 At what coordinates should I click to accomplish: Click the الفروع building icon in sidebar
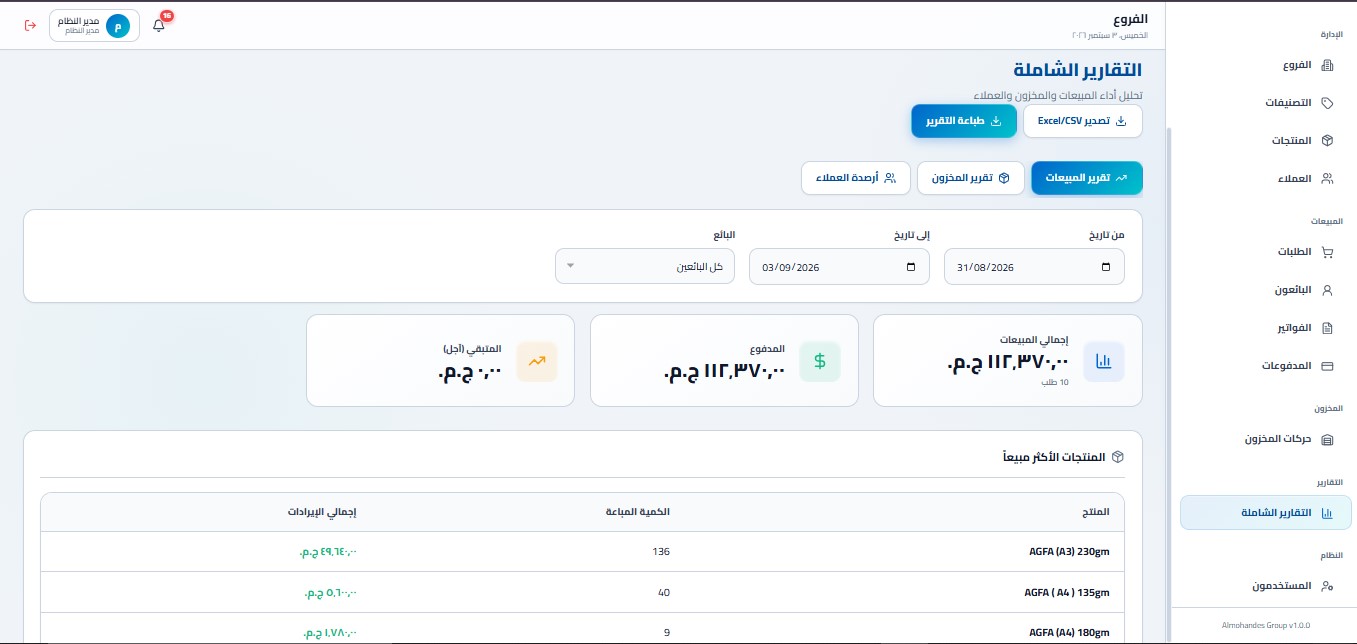(1328, 65)
